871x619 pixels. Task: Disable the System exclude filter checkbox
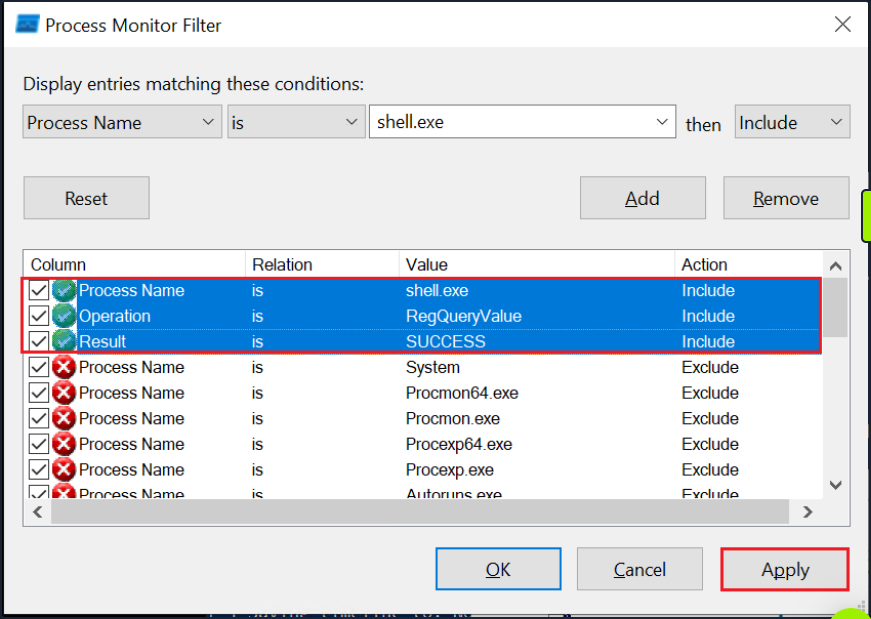(38, 367)
